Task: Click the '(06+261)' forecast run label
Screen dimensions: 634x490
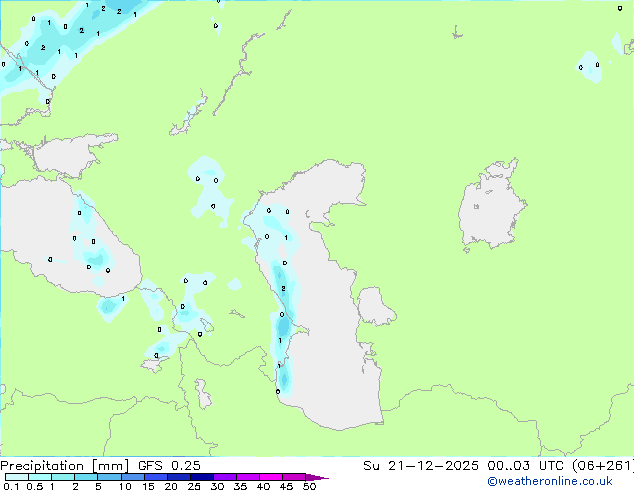Action: point(602,466)
